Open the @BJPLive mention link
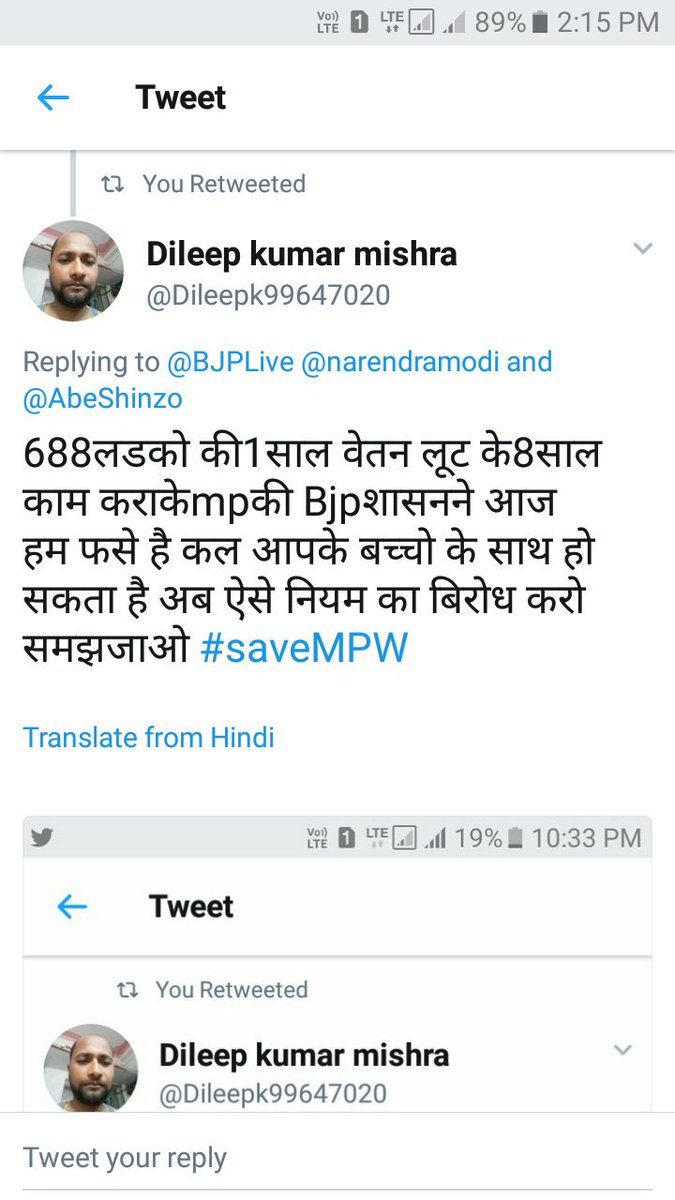 229,361
